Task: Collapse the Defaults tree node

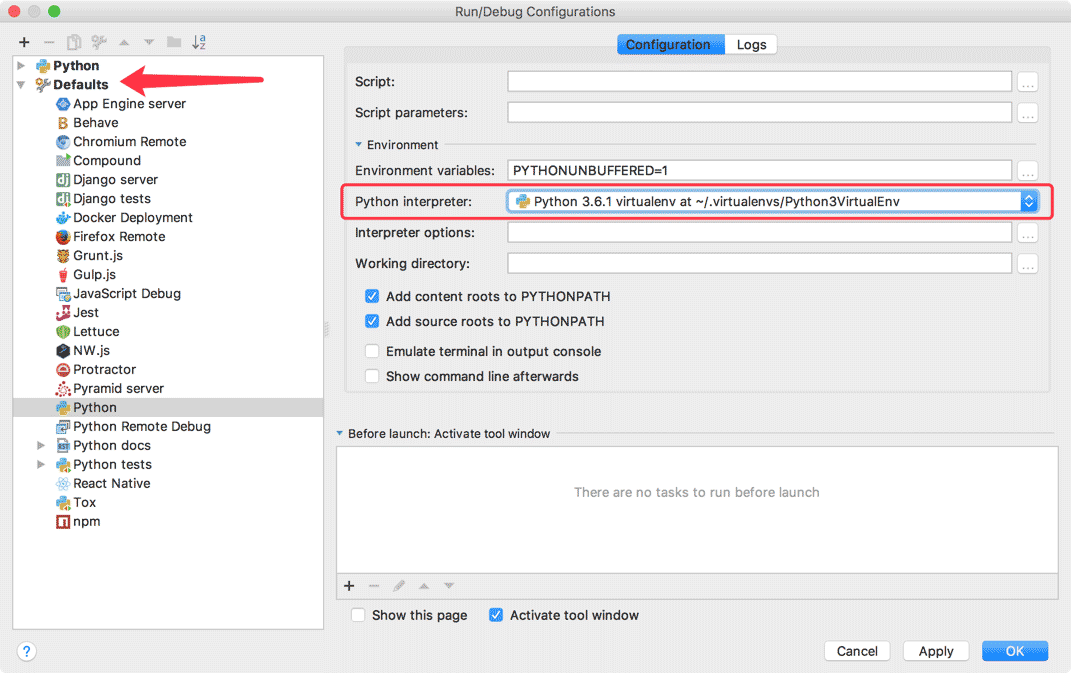Action: point(21,85)
